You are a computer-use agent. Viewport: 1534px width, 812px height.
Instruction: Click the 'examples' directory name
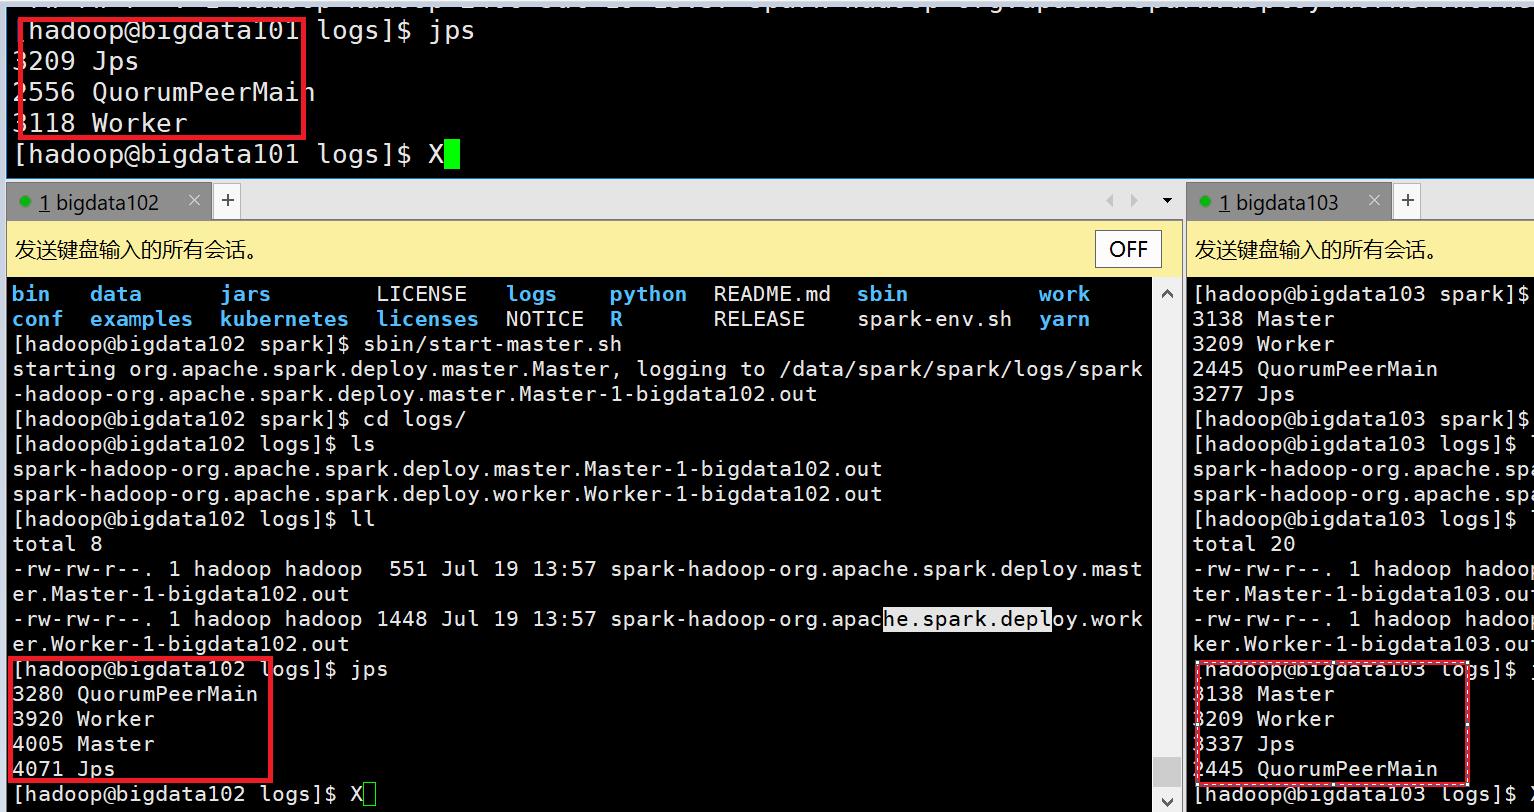click(141, 319)
